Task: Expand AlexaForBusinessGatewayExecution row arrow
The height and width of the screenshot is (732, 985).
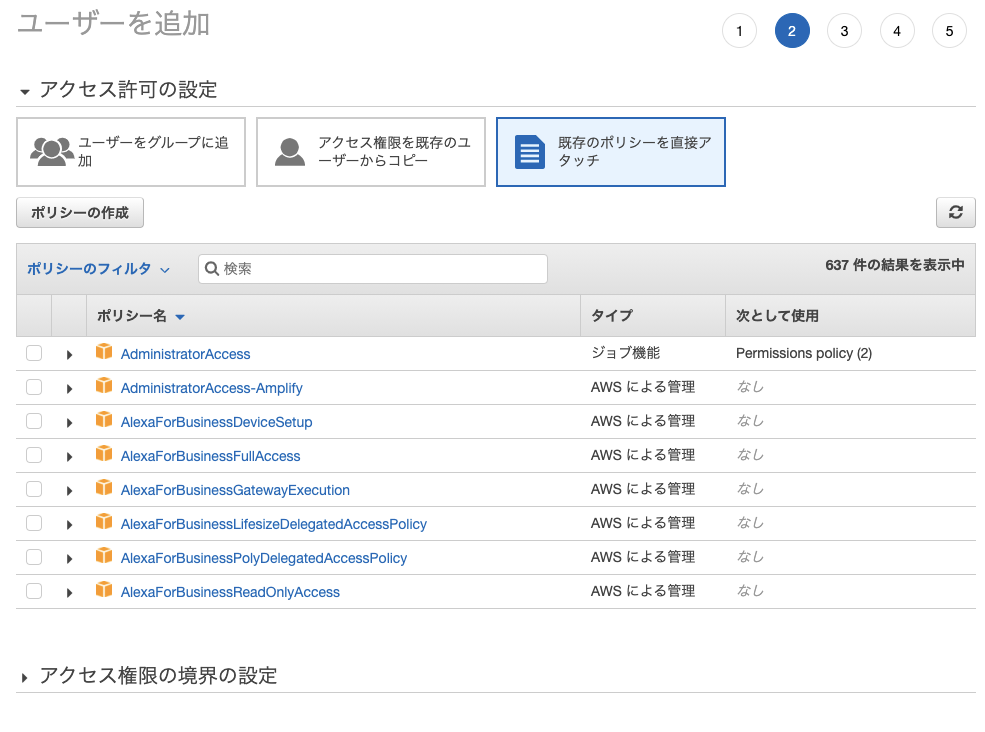Action: (69, 491)
